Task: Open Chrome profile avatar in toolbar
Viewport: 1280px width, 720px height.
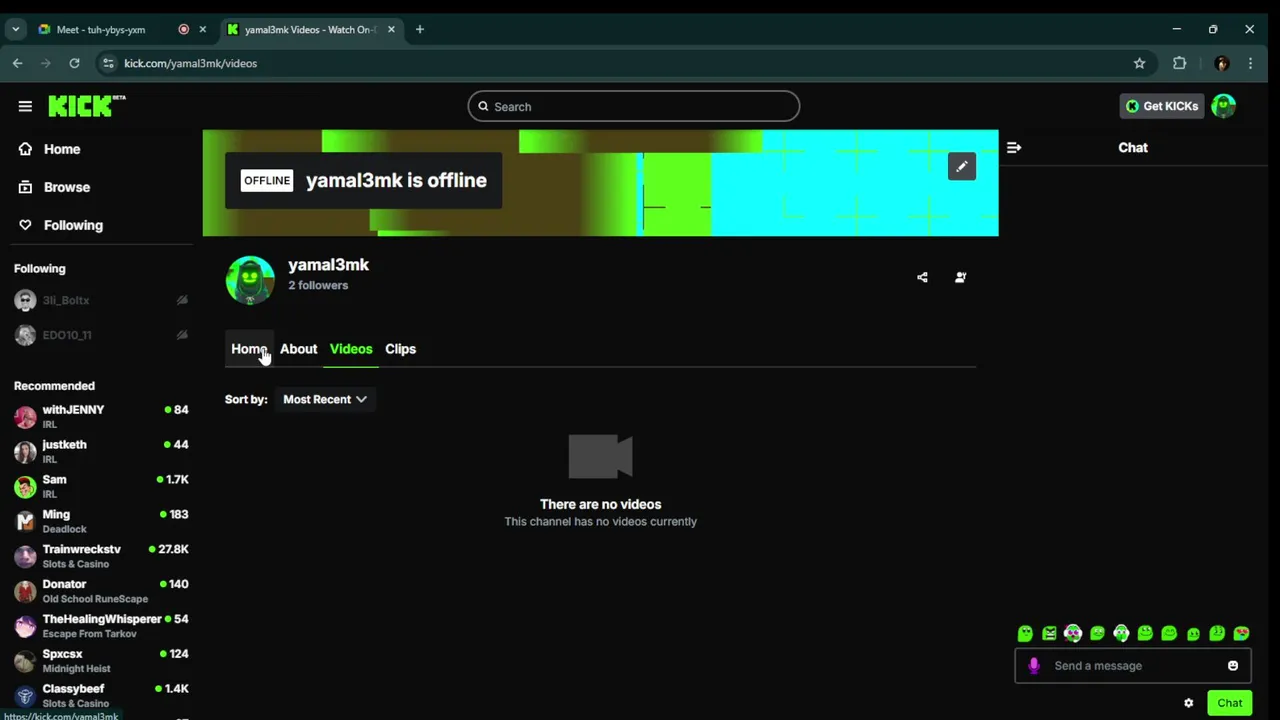Action: tap(1221, 63)
